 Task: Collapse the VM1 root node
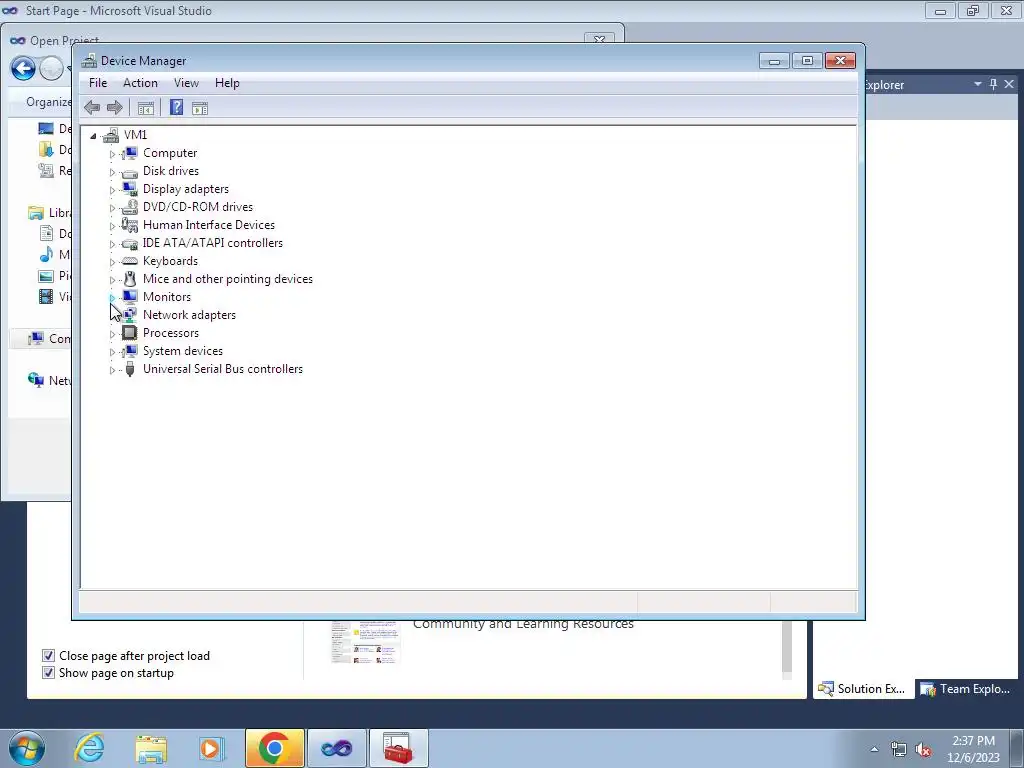click(x=93, y=136)
